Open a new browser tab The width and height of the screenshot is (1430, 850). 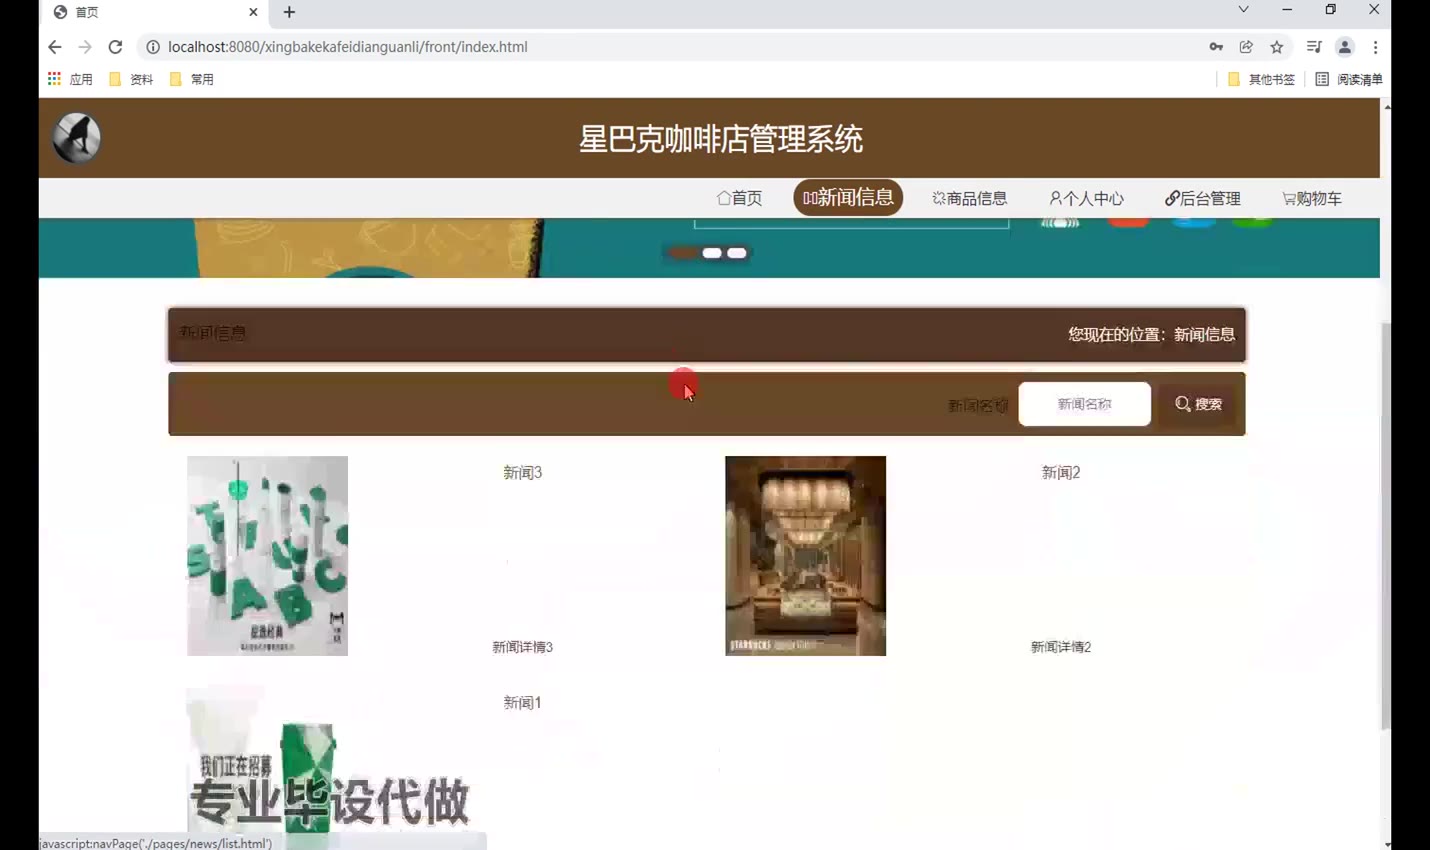tap(289, 12)
